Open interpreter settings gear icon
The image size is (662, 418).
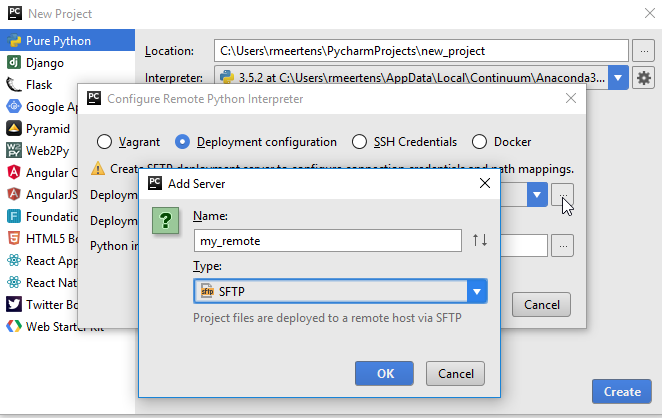tap(643, 78)
